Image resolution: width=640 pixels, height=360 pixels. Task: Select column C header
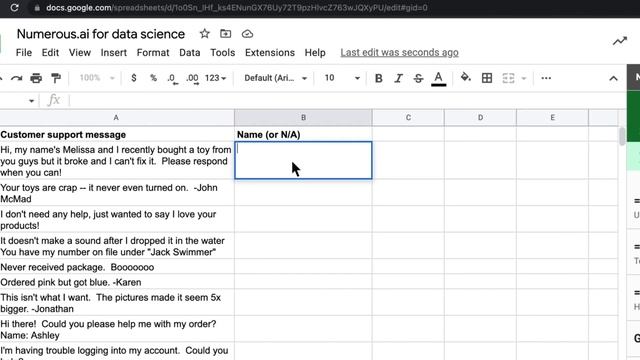(408, 118)
